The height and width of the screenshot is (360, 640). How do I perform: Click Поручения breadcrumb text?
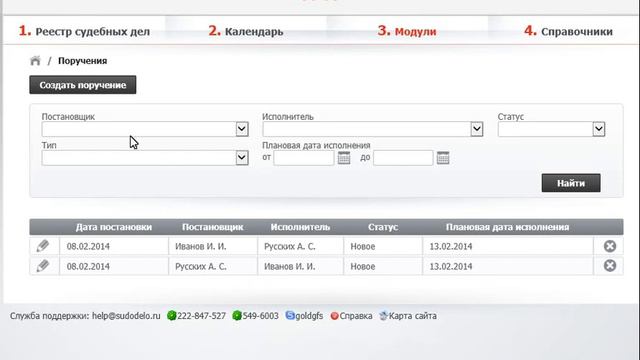[x=82, y=61]
